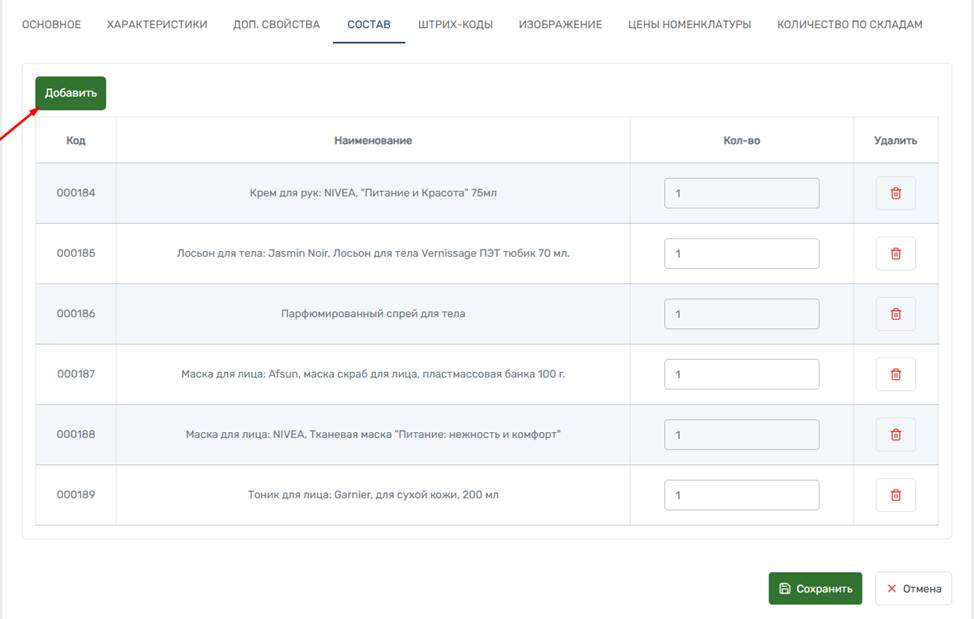Open the Изображение tab
Viewport: 974px width, 619px height.
(x=560, y=24)
